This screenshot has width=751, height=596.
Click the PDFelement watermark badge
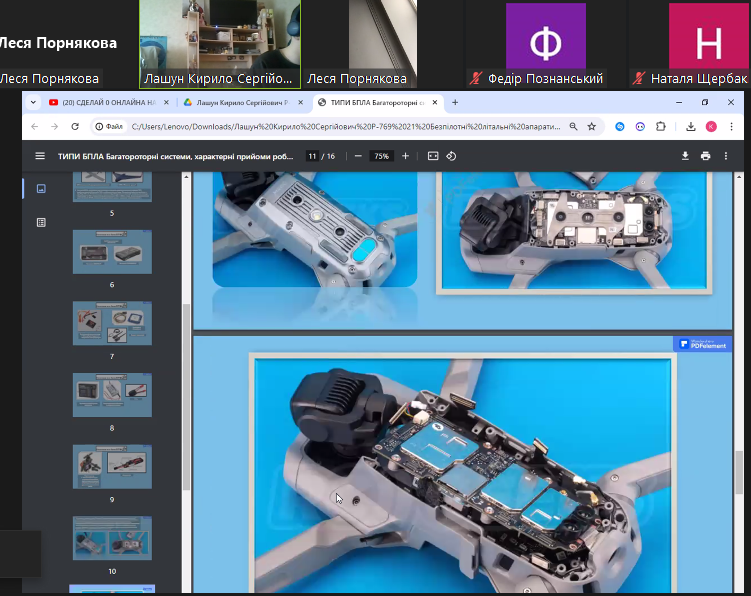[703, 344]
